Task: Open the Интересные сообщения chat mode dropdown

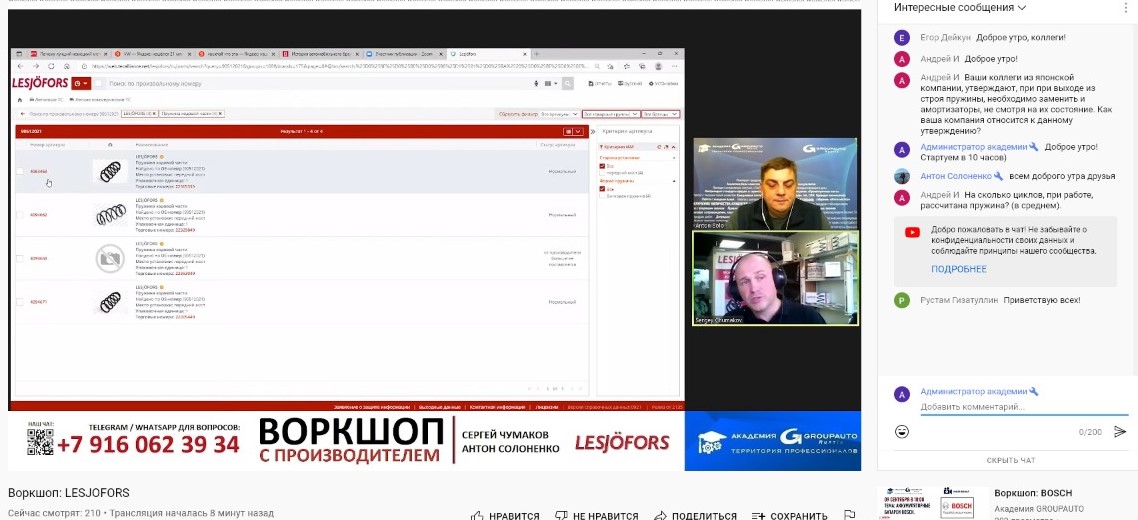Action: tap(960, 7)
